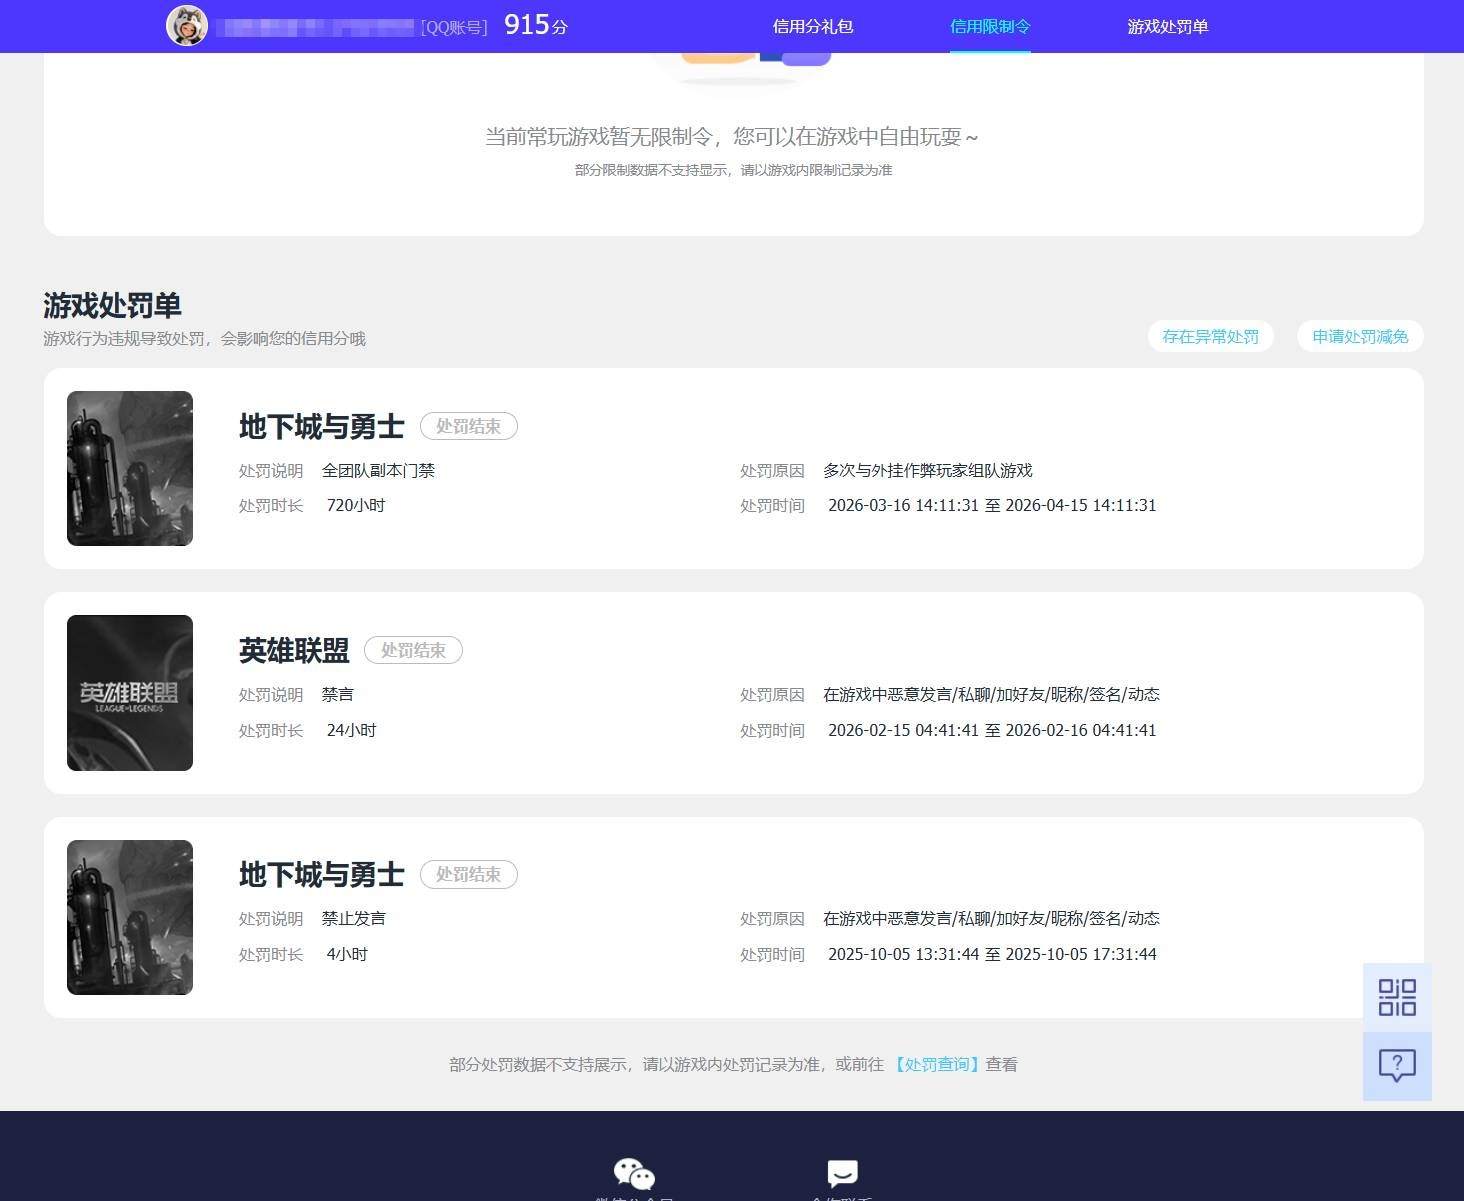Click the 禁言 description in 英雄联盟 record

point(338,695)
